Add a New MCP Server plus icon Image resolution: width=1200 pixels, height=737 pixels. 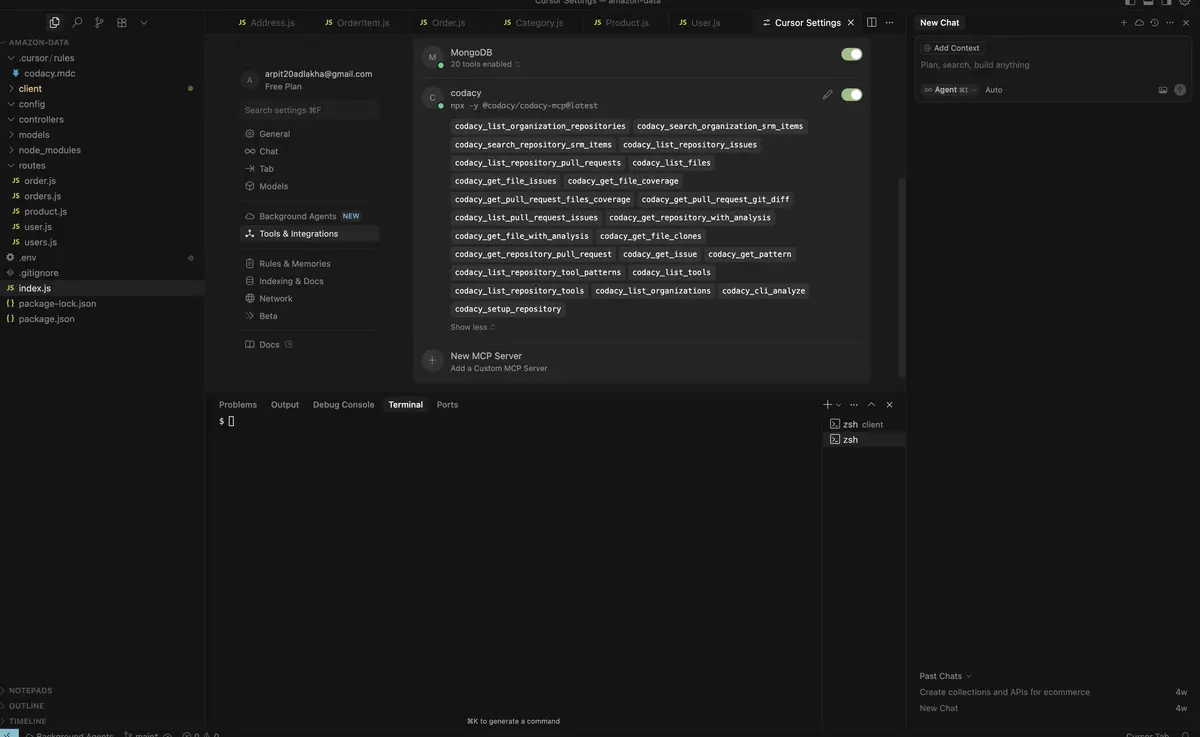(432, 361)
